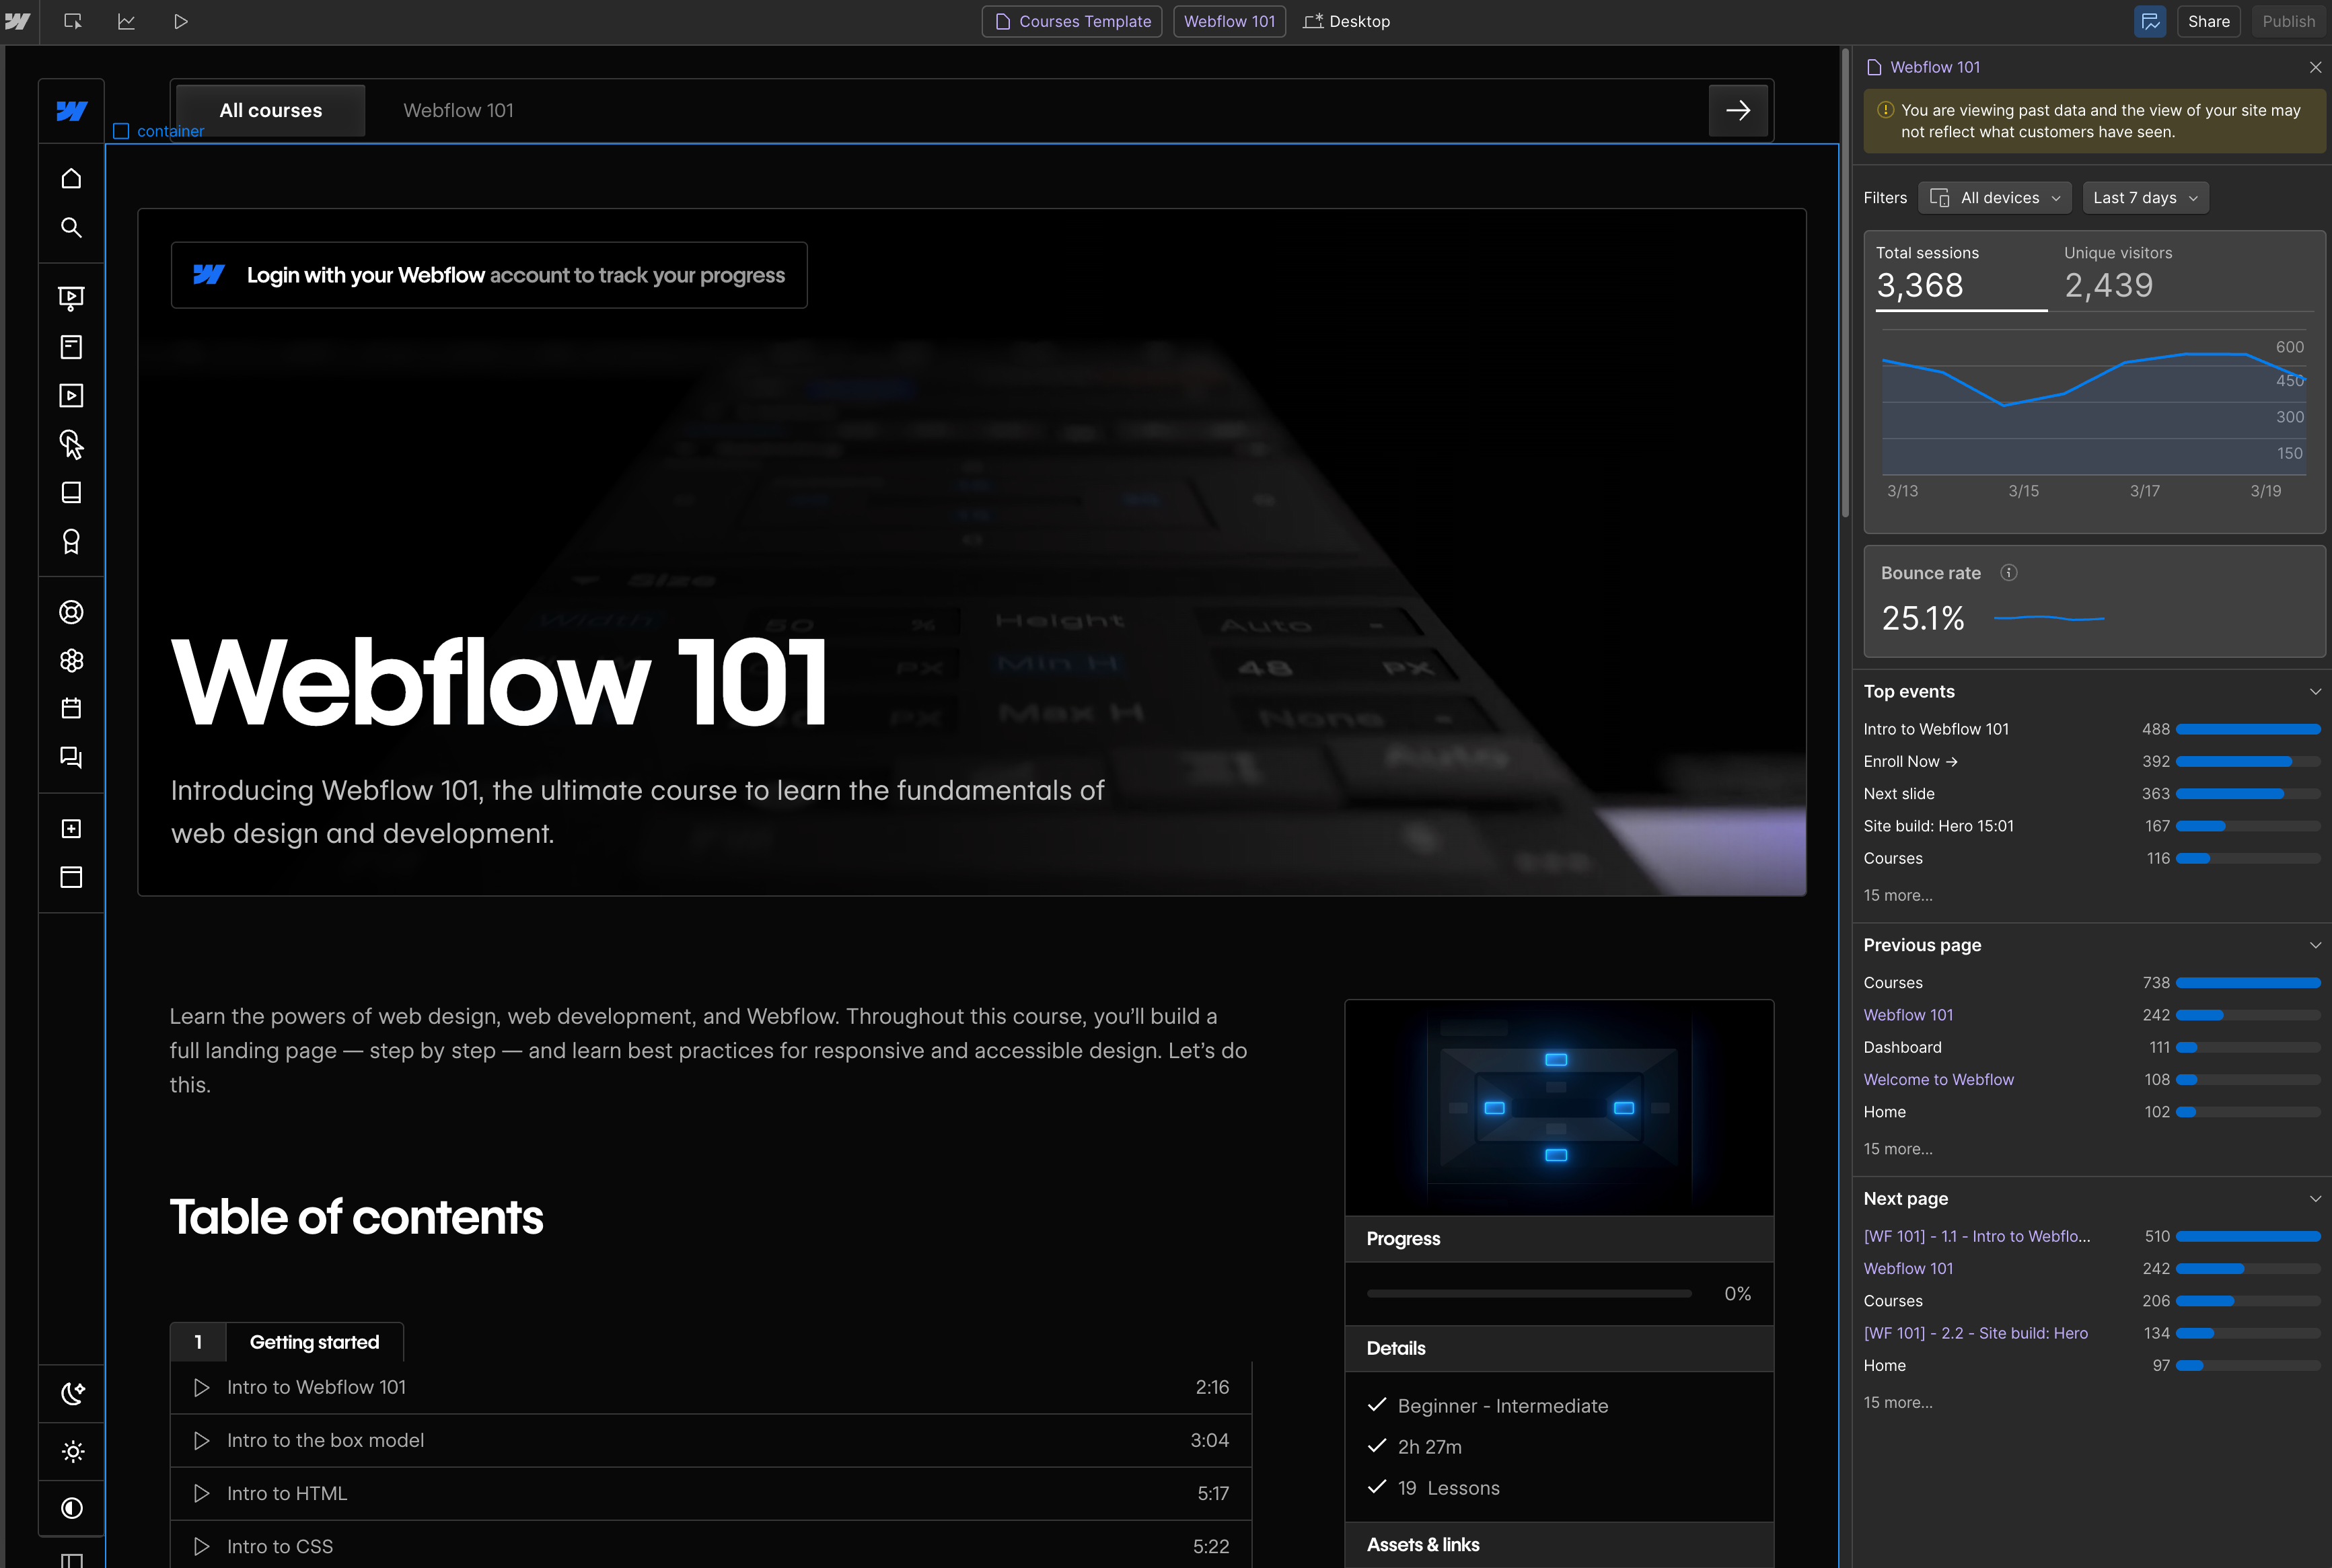This screenshot has height=1568, width=2332.
Task: Open Intro to the box model lesson
Action: pos(711,1440)
